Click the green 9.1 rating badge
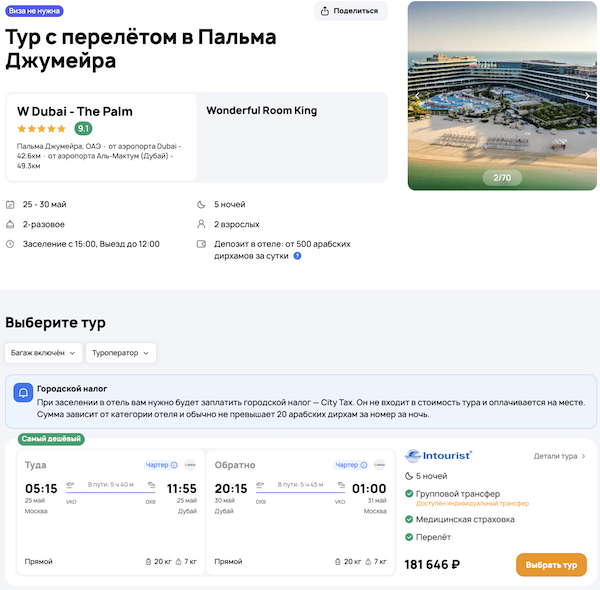Screen dimensions: 600x590 84,129
